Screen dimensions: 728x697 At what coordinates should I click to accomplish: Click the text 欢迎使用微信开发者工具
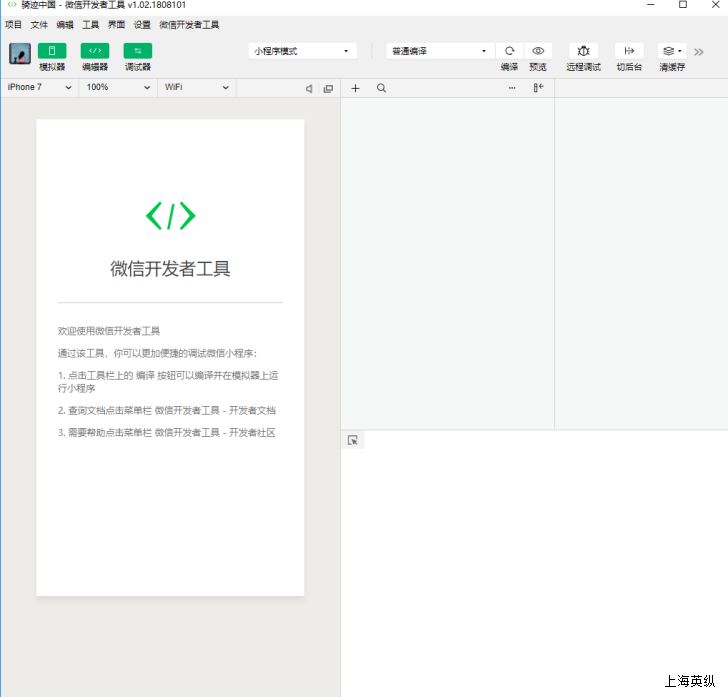click(x=109, y=331)
